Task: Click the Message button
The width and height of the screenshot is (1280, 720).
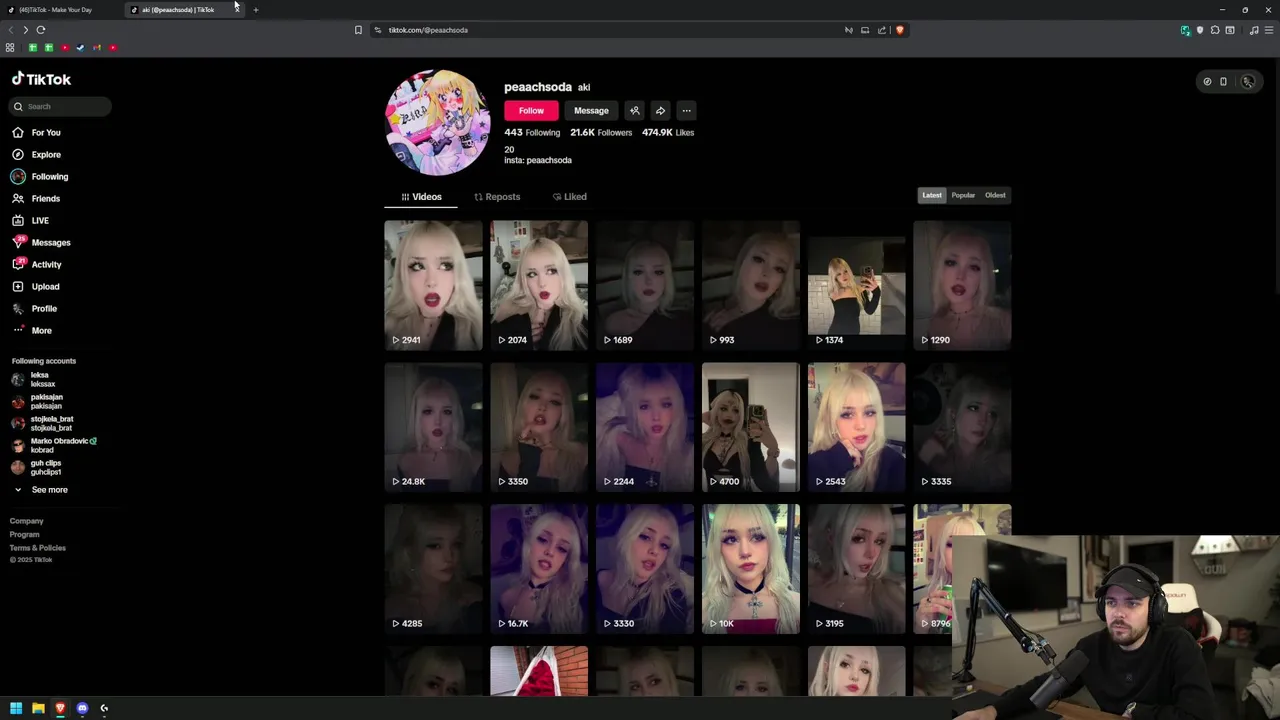Action: (591, 111)
